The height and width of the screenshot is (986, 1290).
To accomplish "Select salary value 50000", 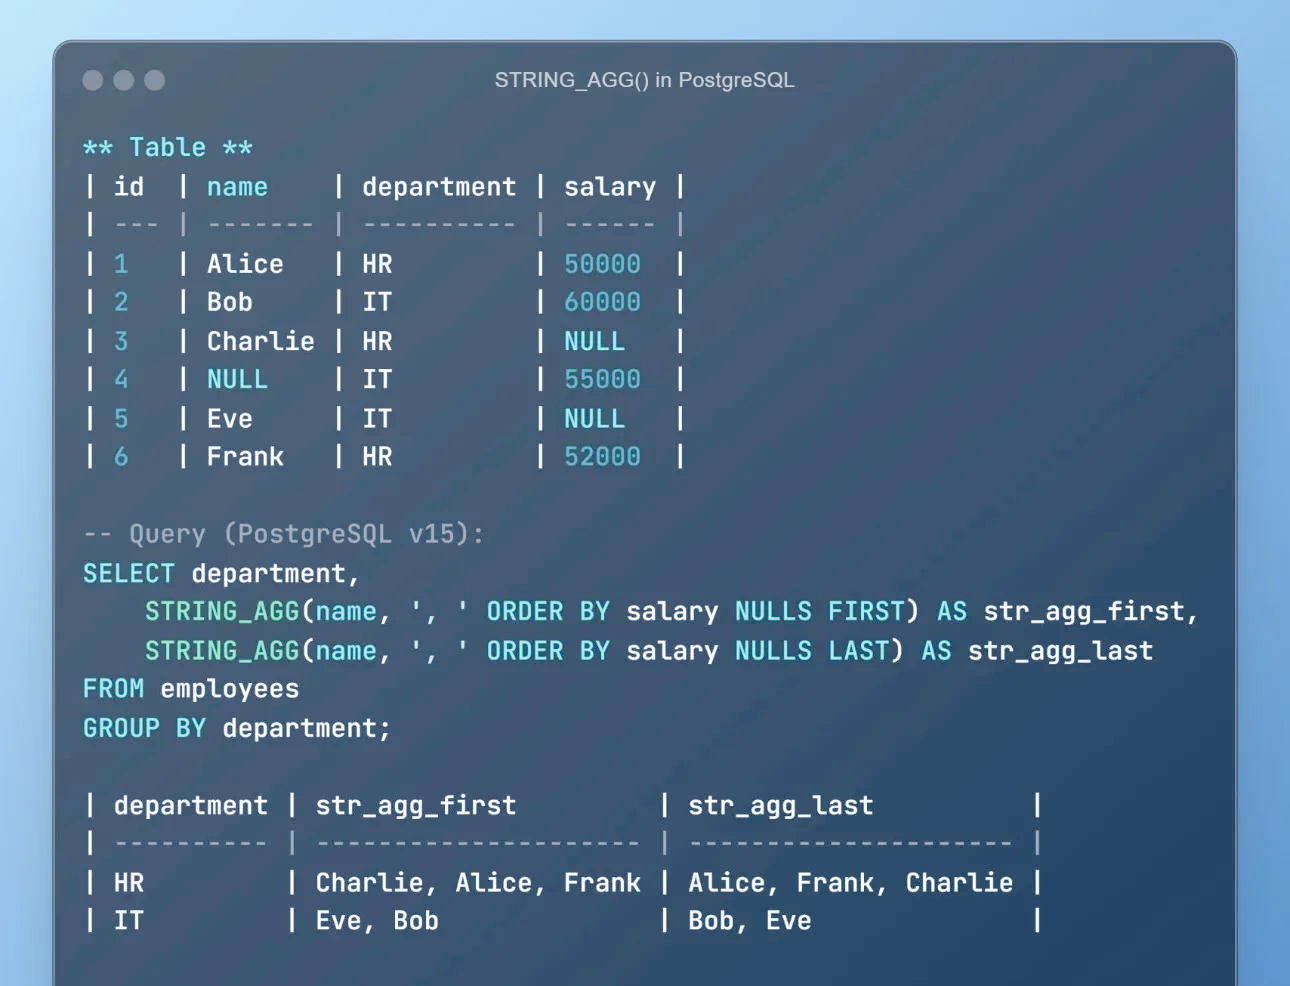I will click(x=602, y=264).
